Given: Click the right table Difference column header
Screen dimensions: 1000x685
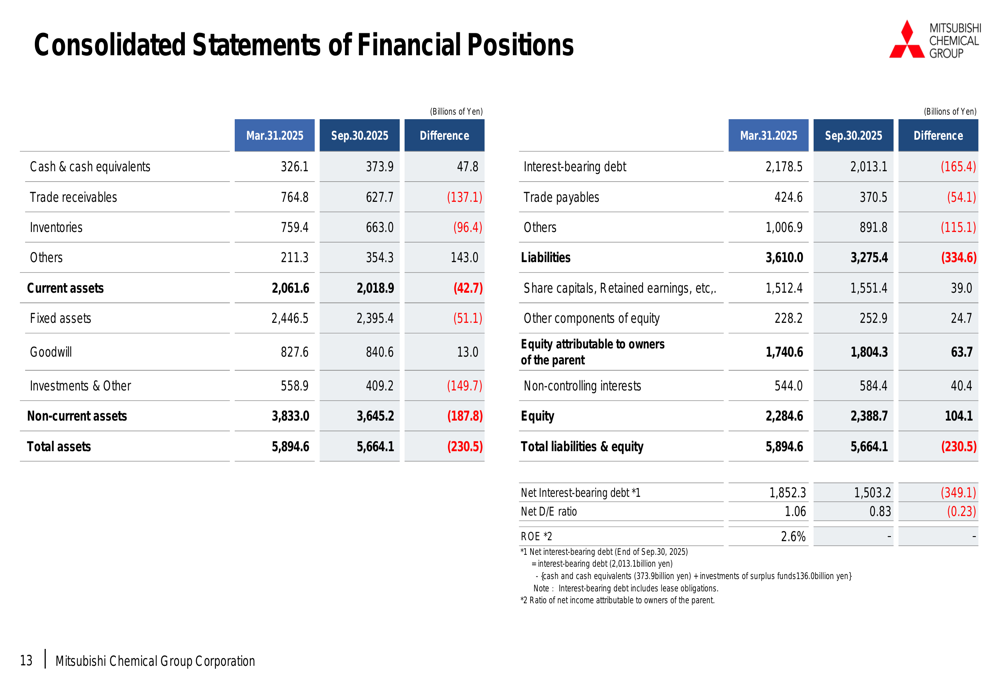Looking at the screenshot, I should (x=938, y=135).
